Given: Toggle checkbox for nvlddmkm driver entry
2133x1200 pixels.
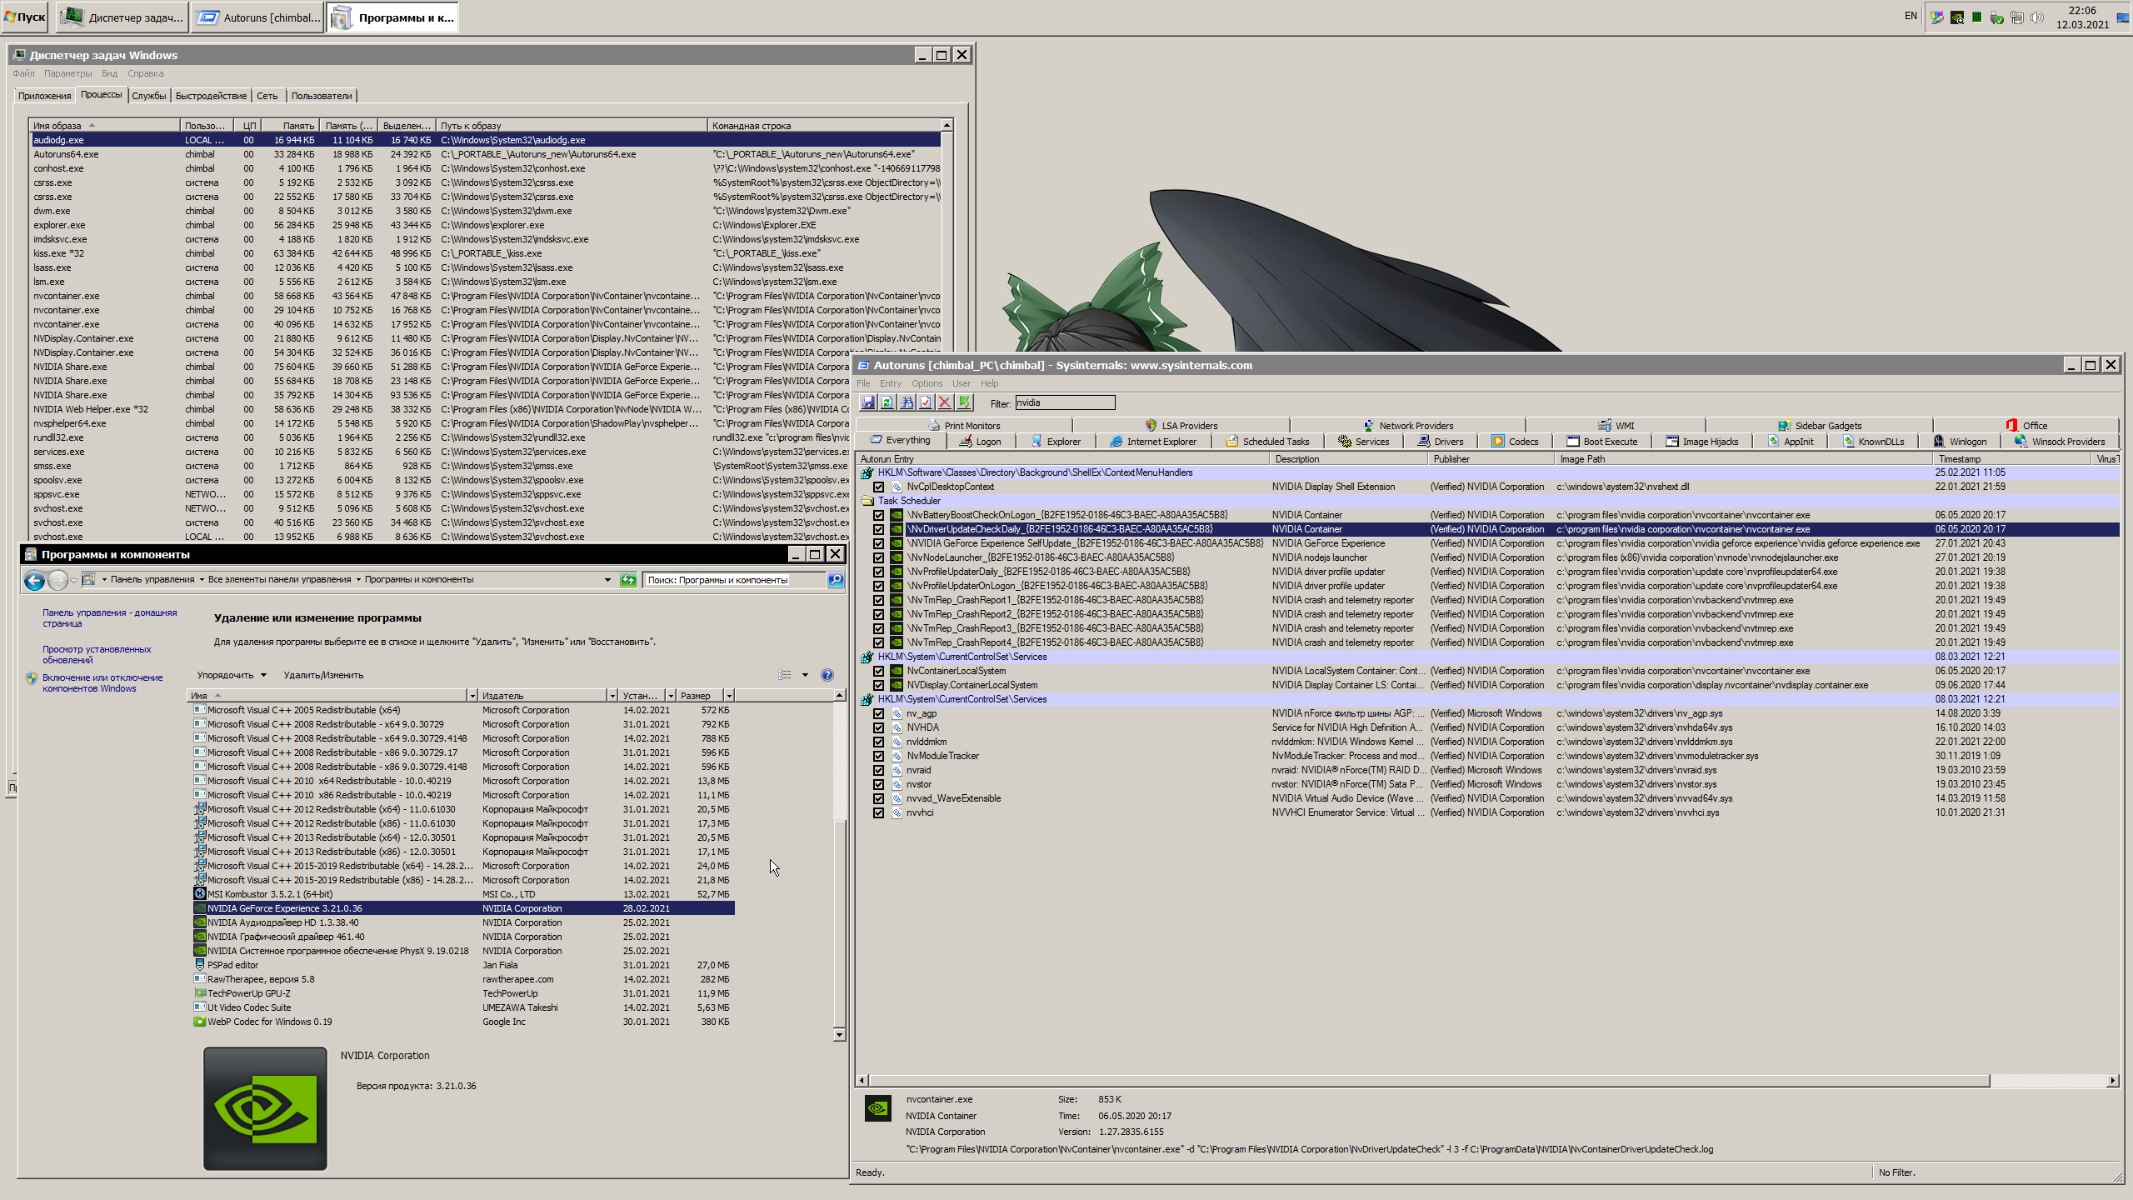Looking at the screenshot, I should (879, 742).
